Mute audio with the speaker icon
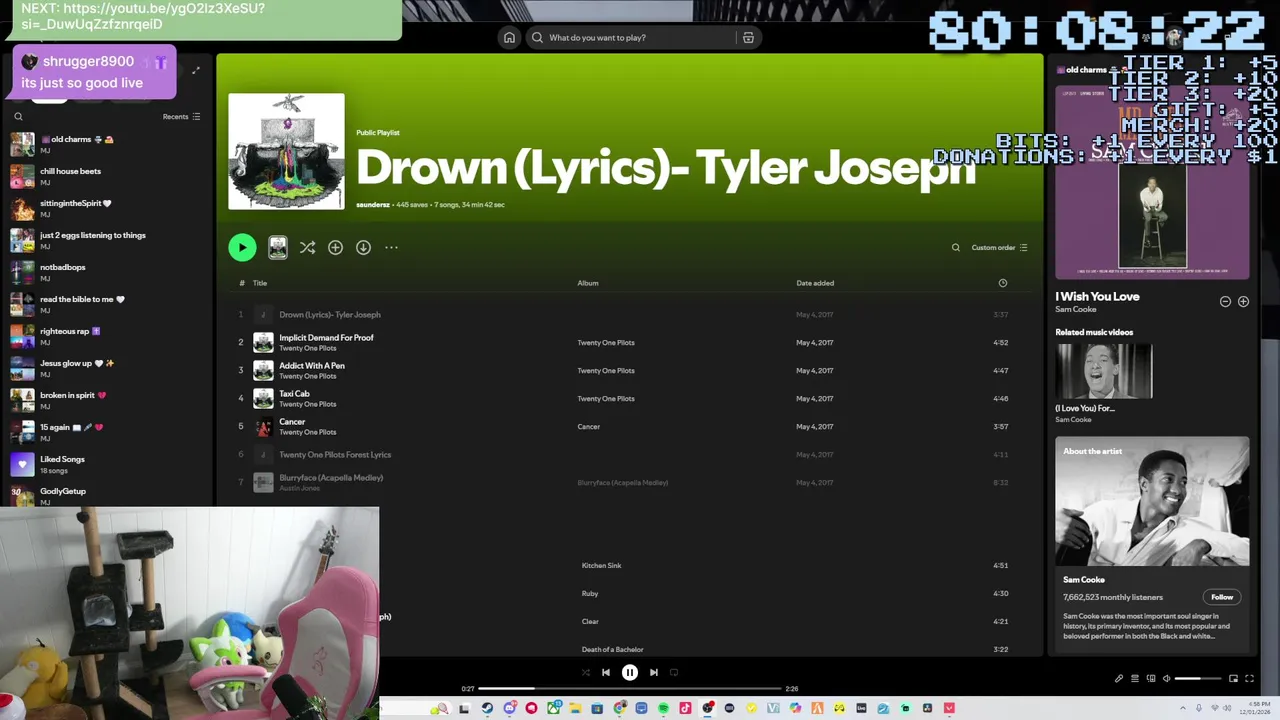Image resolution: width=1280 pixels, height=720 pixels. click(x=1166, y=679)
